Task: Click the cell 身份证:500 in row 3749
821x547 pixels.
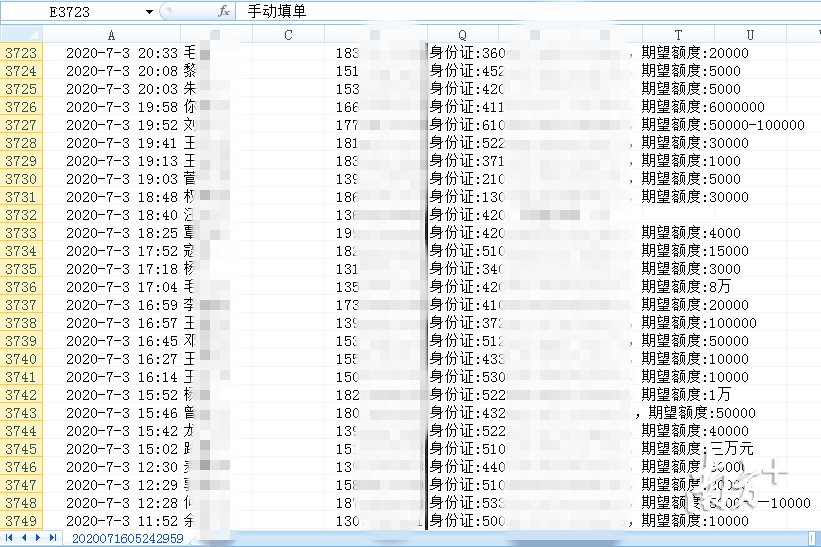Action: pyautogui.click(x=467, y=521)
